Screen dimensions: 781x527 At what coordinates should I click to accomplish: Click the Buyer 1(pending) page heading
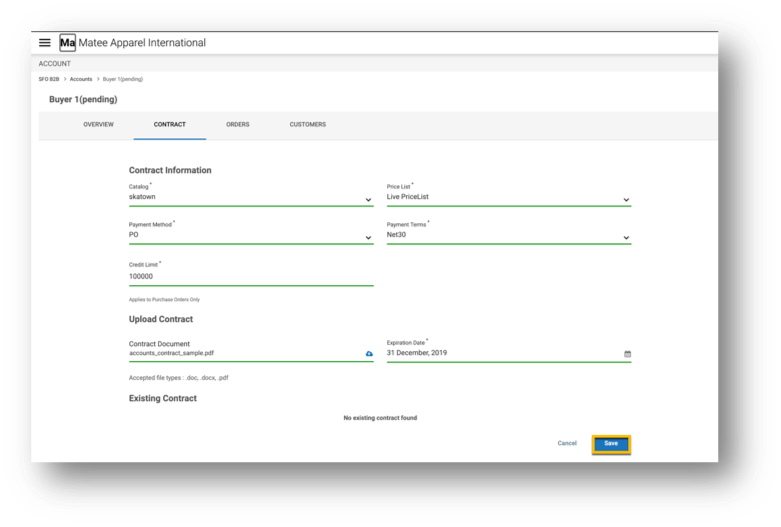pyautogui.click(x=83, y=100)
